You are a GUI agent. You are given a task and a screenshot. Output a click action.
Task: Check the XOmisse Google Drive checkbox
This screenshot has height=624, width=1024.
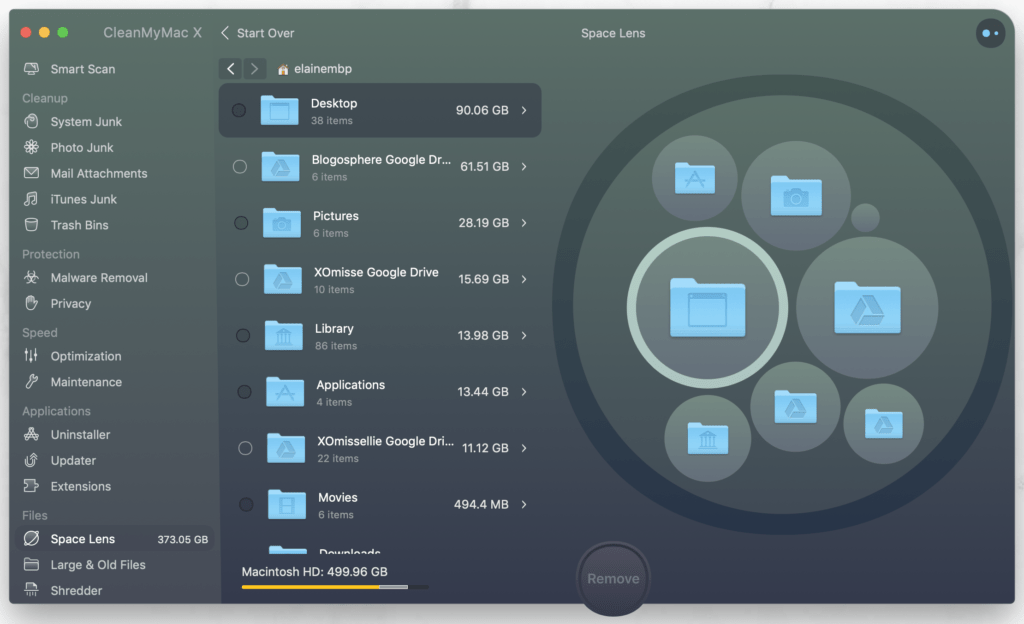click(242, 279)
